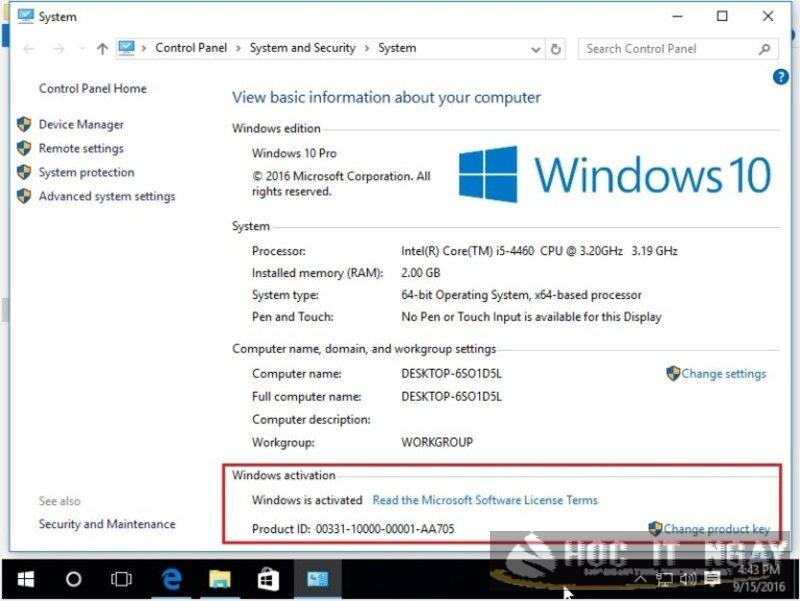Open help with the blue question mark

click(x=781, y=77)
